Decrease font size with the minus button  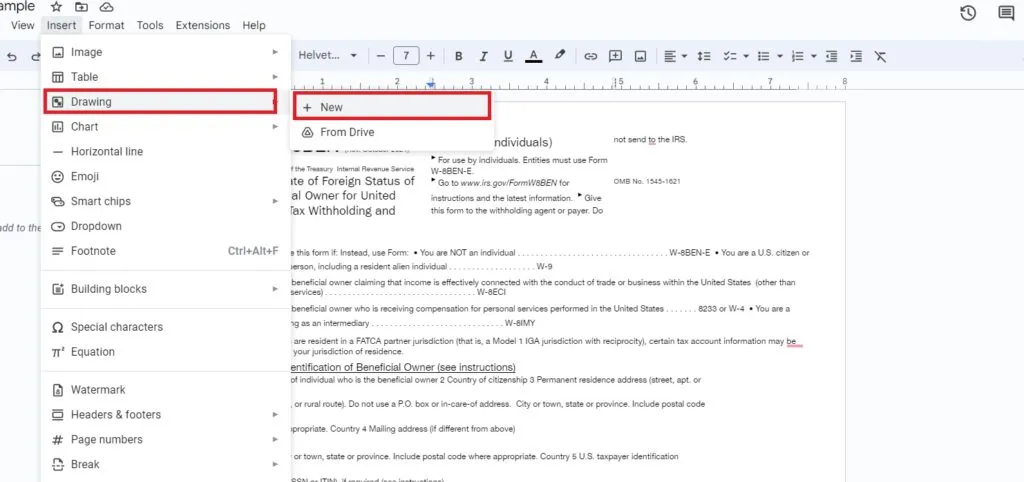[381, 56]
